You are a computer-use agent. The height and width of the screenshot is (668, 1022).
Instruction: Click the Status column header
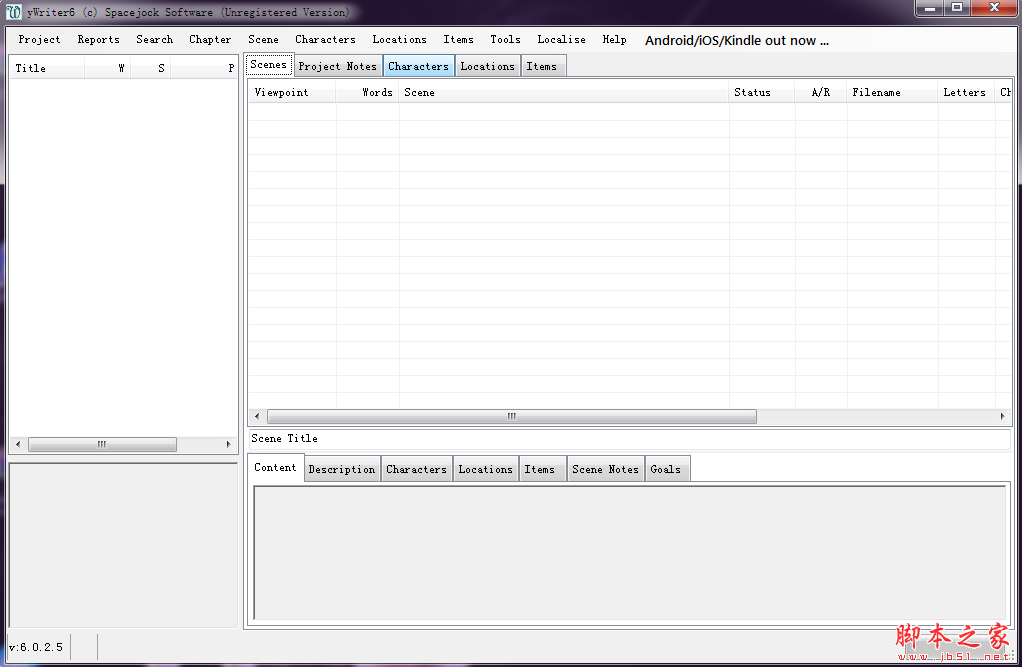[x=752, y=92]
